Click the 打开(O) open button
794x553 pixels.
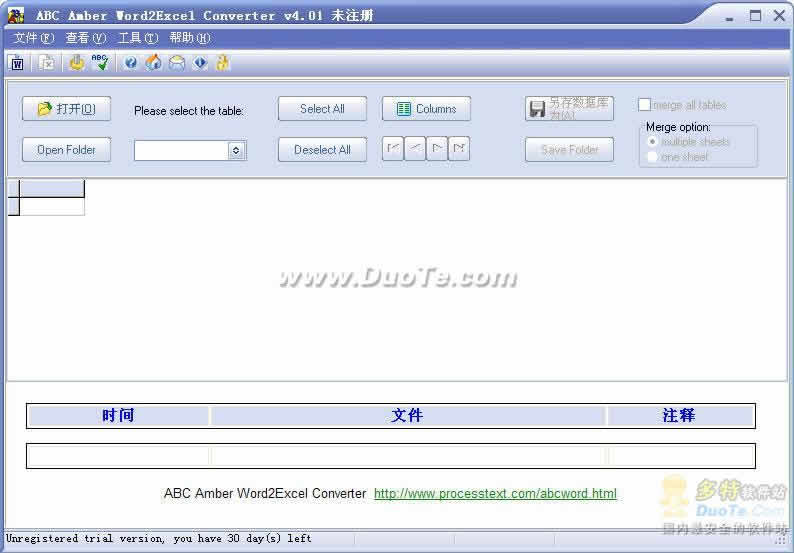pos(66,109)
